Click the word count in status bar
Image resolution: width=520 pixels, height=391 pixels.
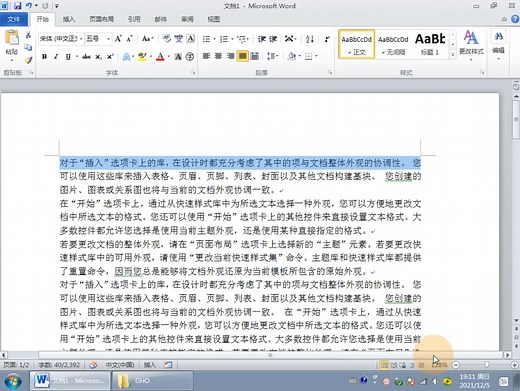point(59,365)
